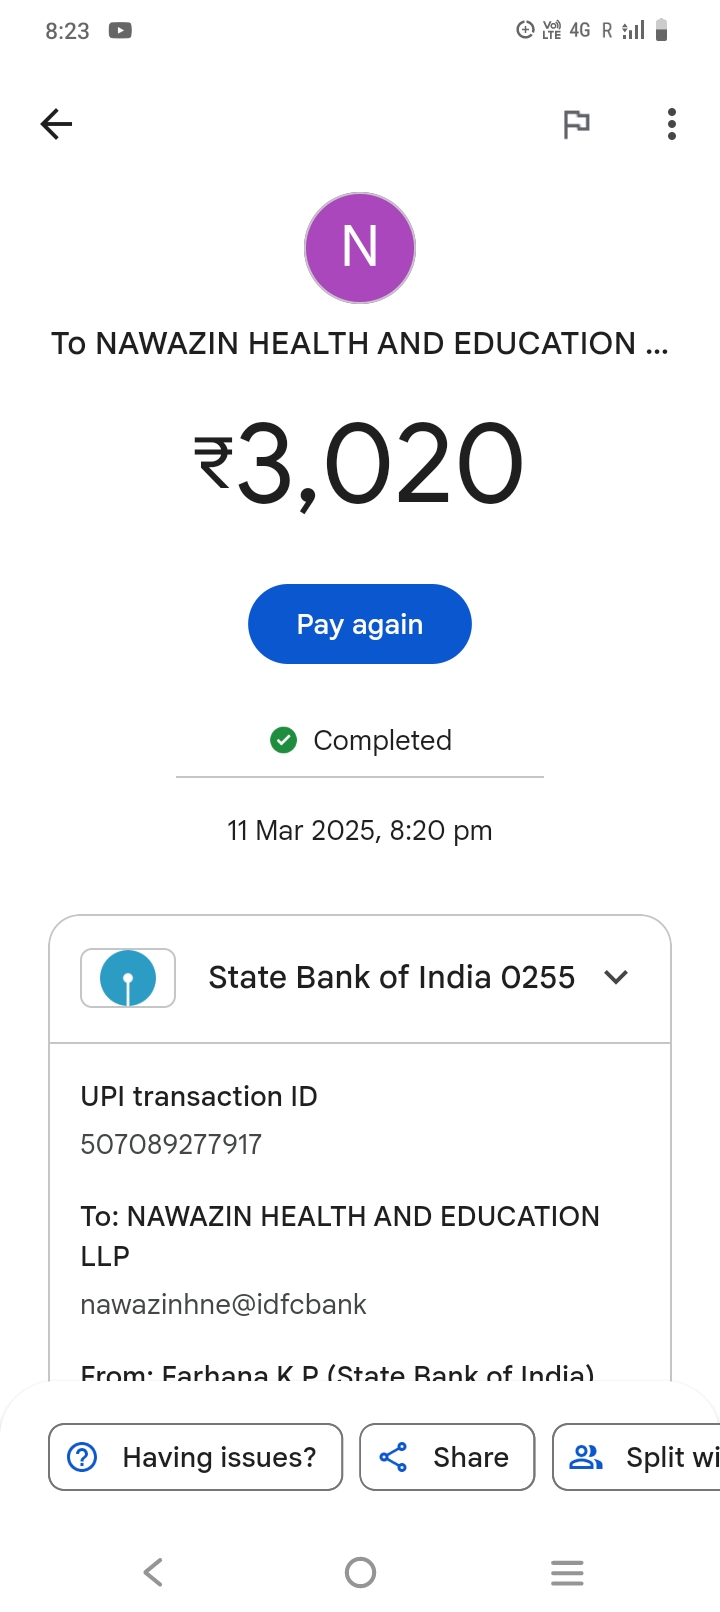Tap the green Completed checkmark icon

(284, 740)
